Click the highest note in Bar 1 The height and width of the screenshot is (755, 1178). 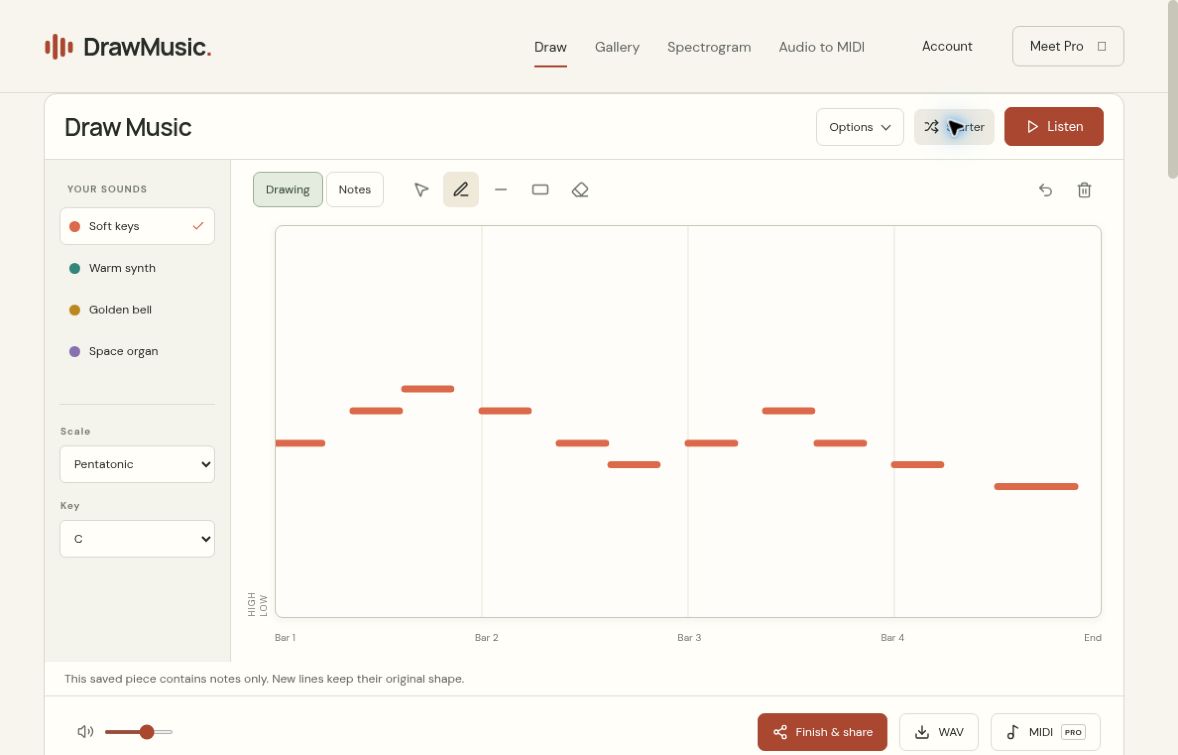pyautogui.click(x=427, y=388)
